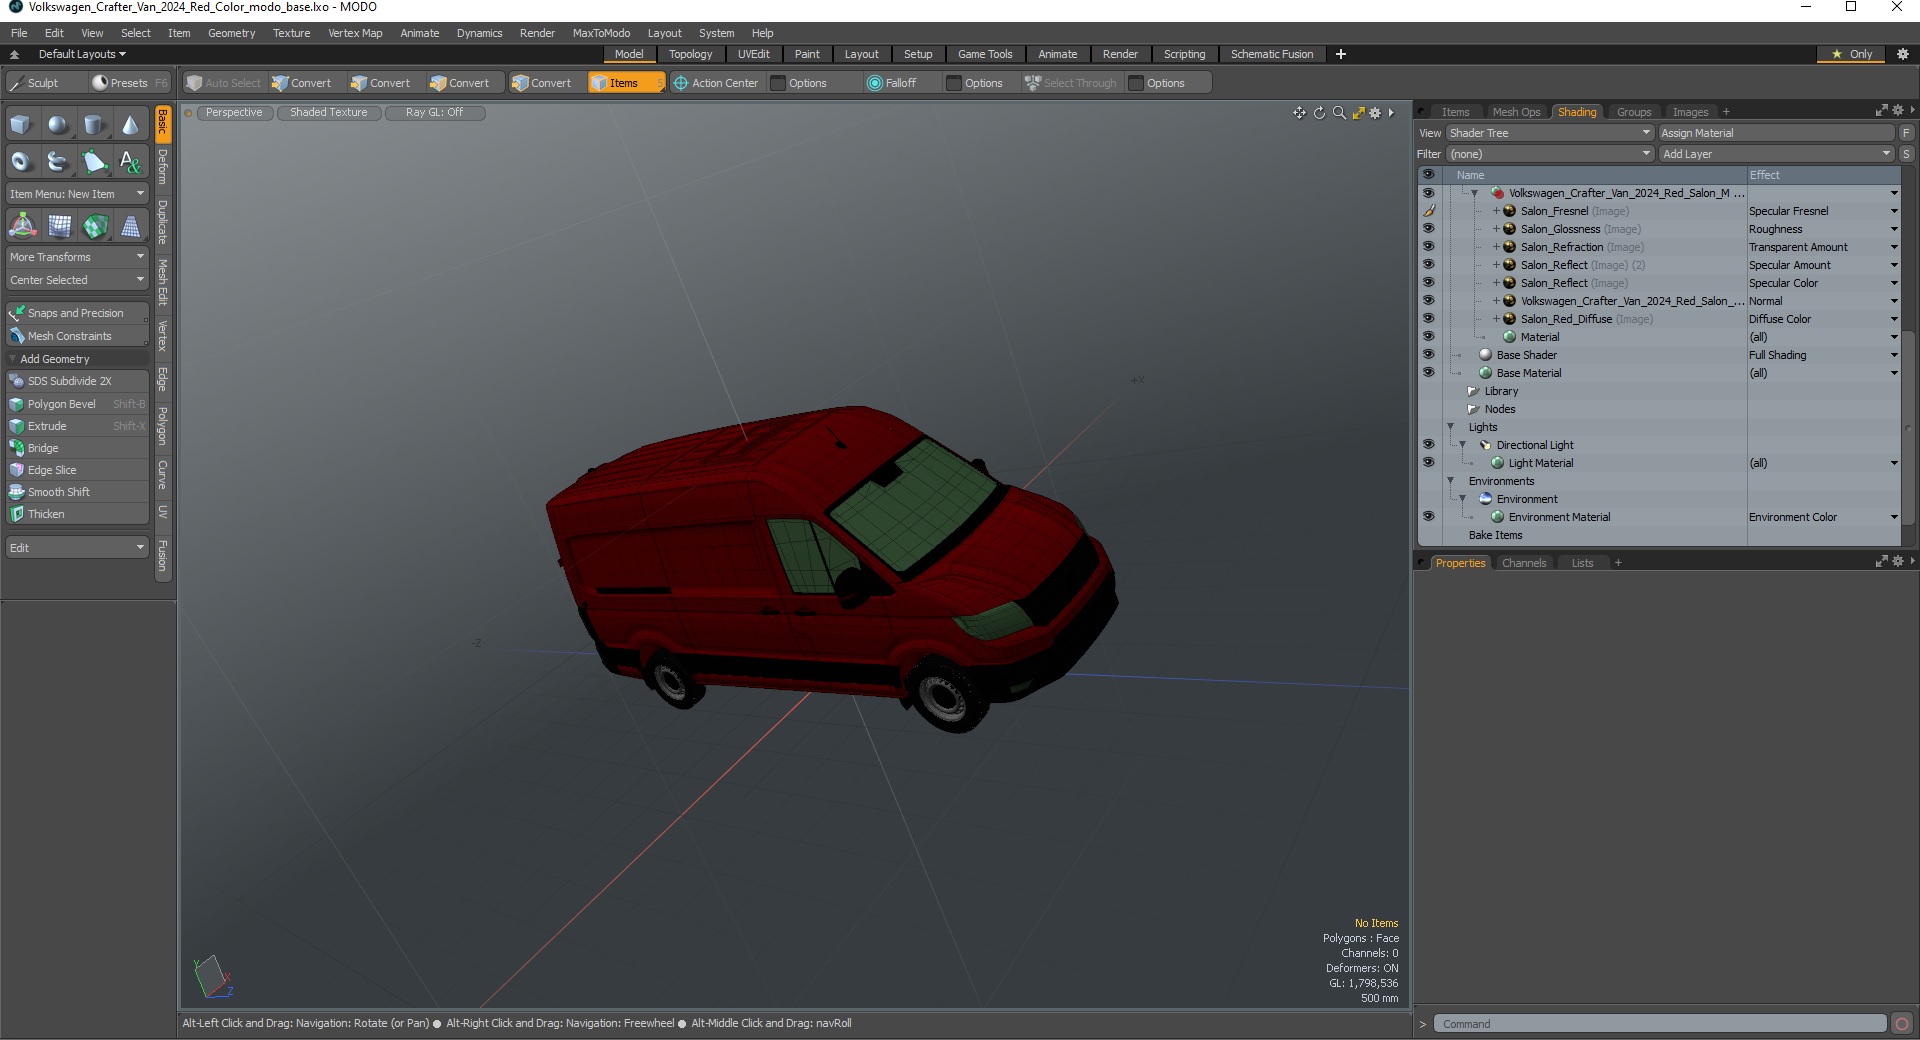Toggle the Only star button
The image size is (1920, 1040).
click(1852, 54)
